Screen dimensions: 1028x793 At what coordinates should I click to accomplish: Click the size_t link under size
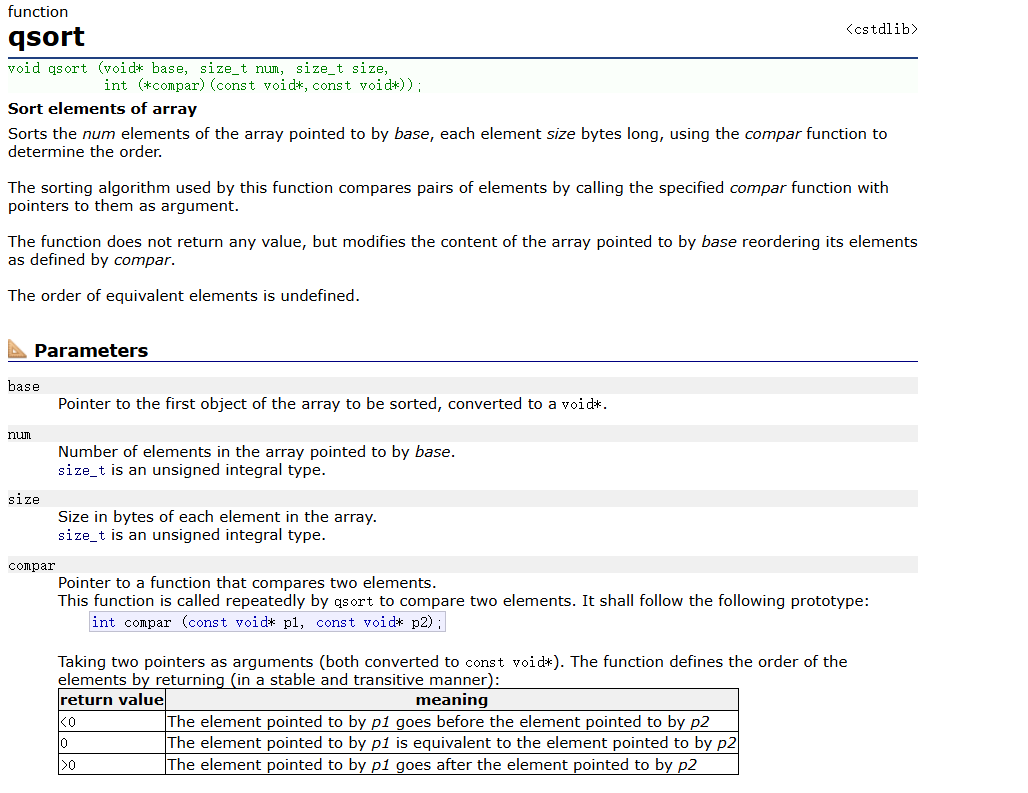81,535
